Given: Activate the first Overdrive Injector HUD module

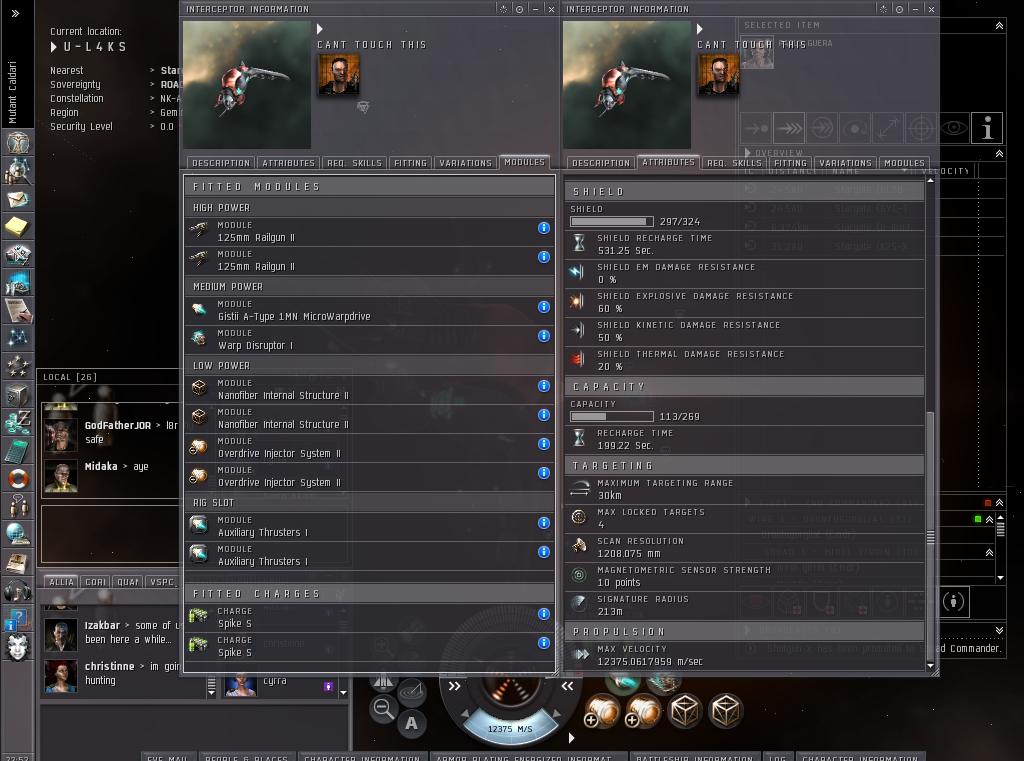Looking at the screenshot, I should pos(602,711).
